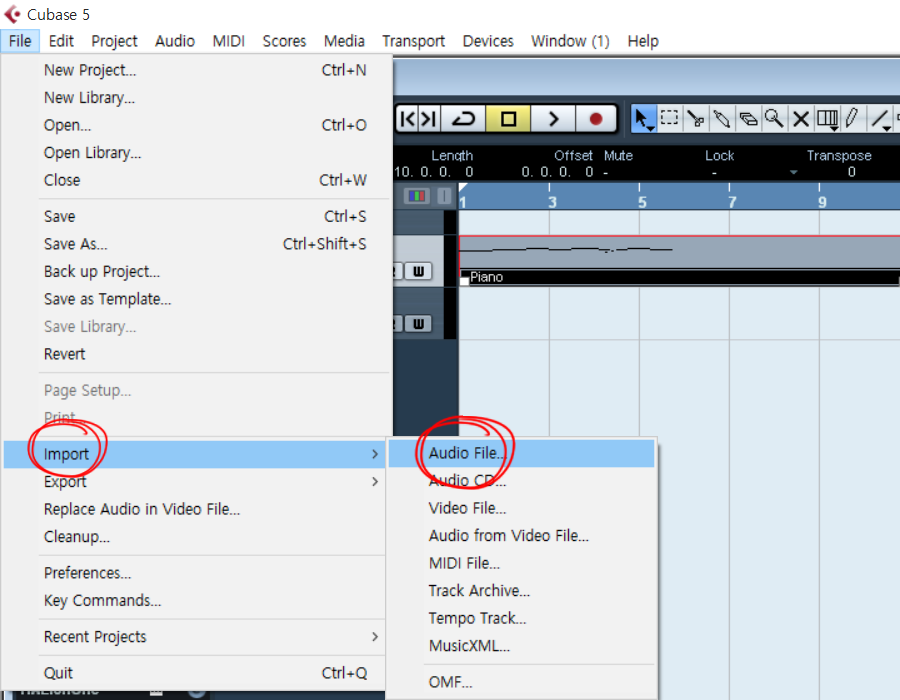Select the Zoom magnifier tool

[774, 119]
